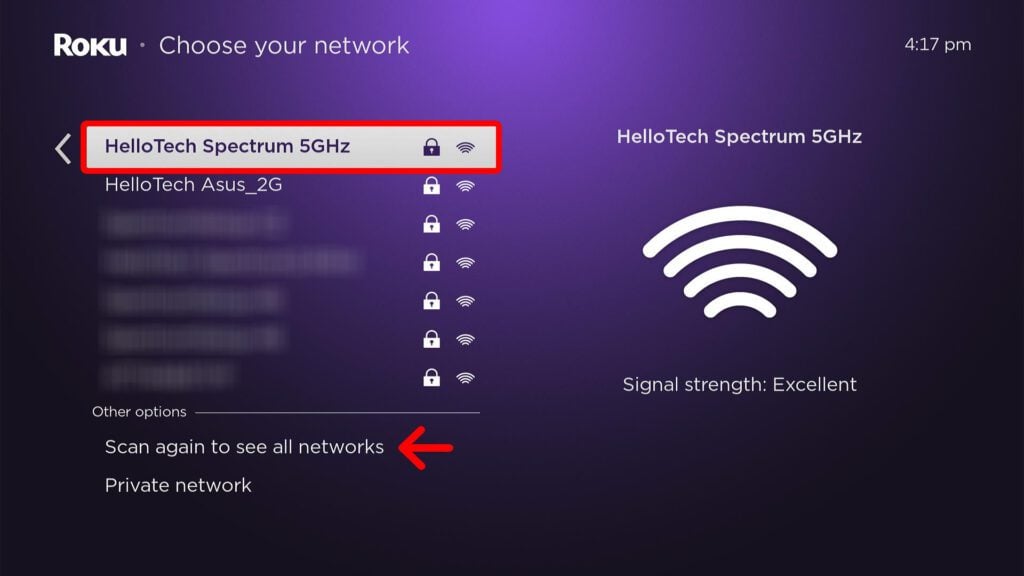
Task: Click the Roku logo in the top-left corner
Action: click(x=90, y=44)
